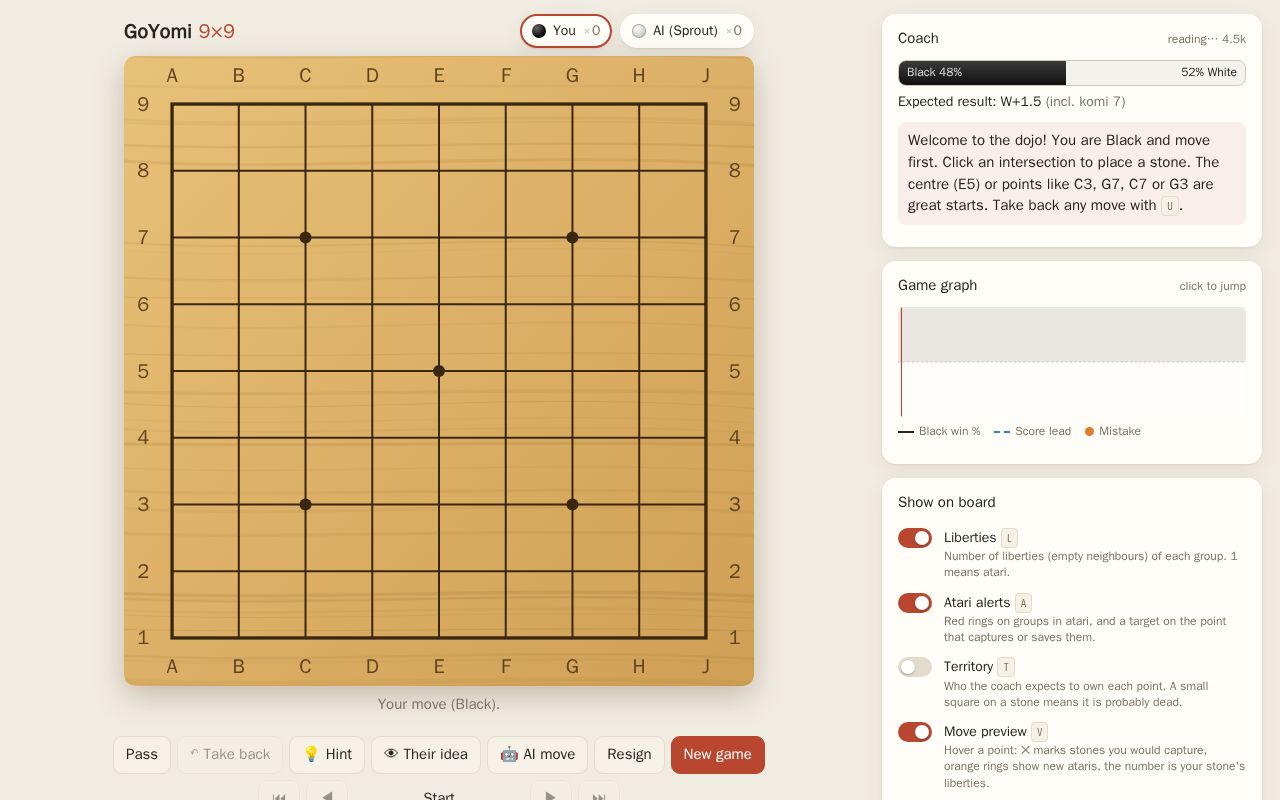Click the Resign button
This screenshot has width=1280, height=800.
click(629, 754)
